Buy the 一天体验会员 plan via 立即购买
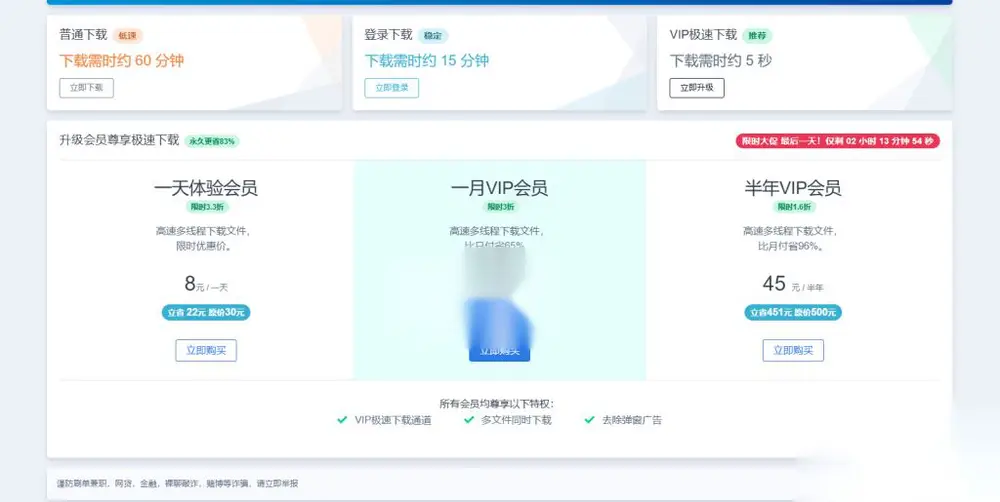 (x=206, y=350)
